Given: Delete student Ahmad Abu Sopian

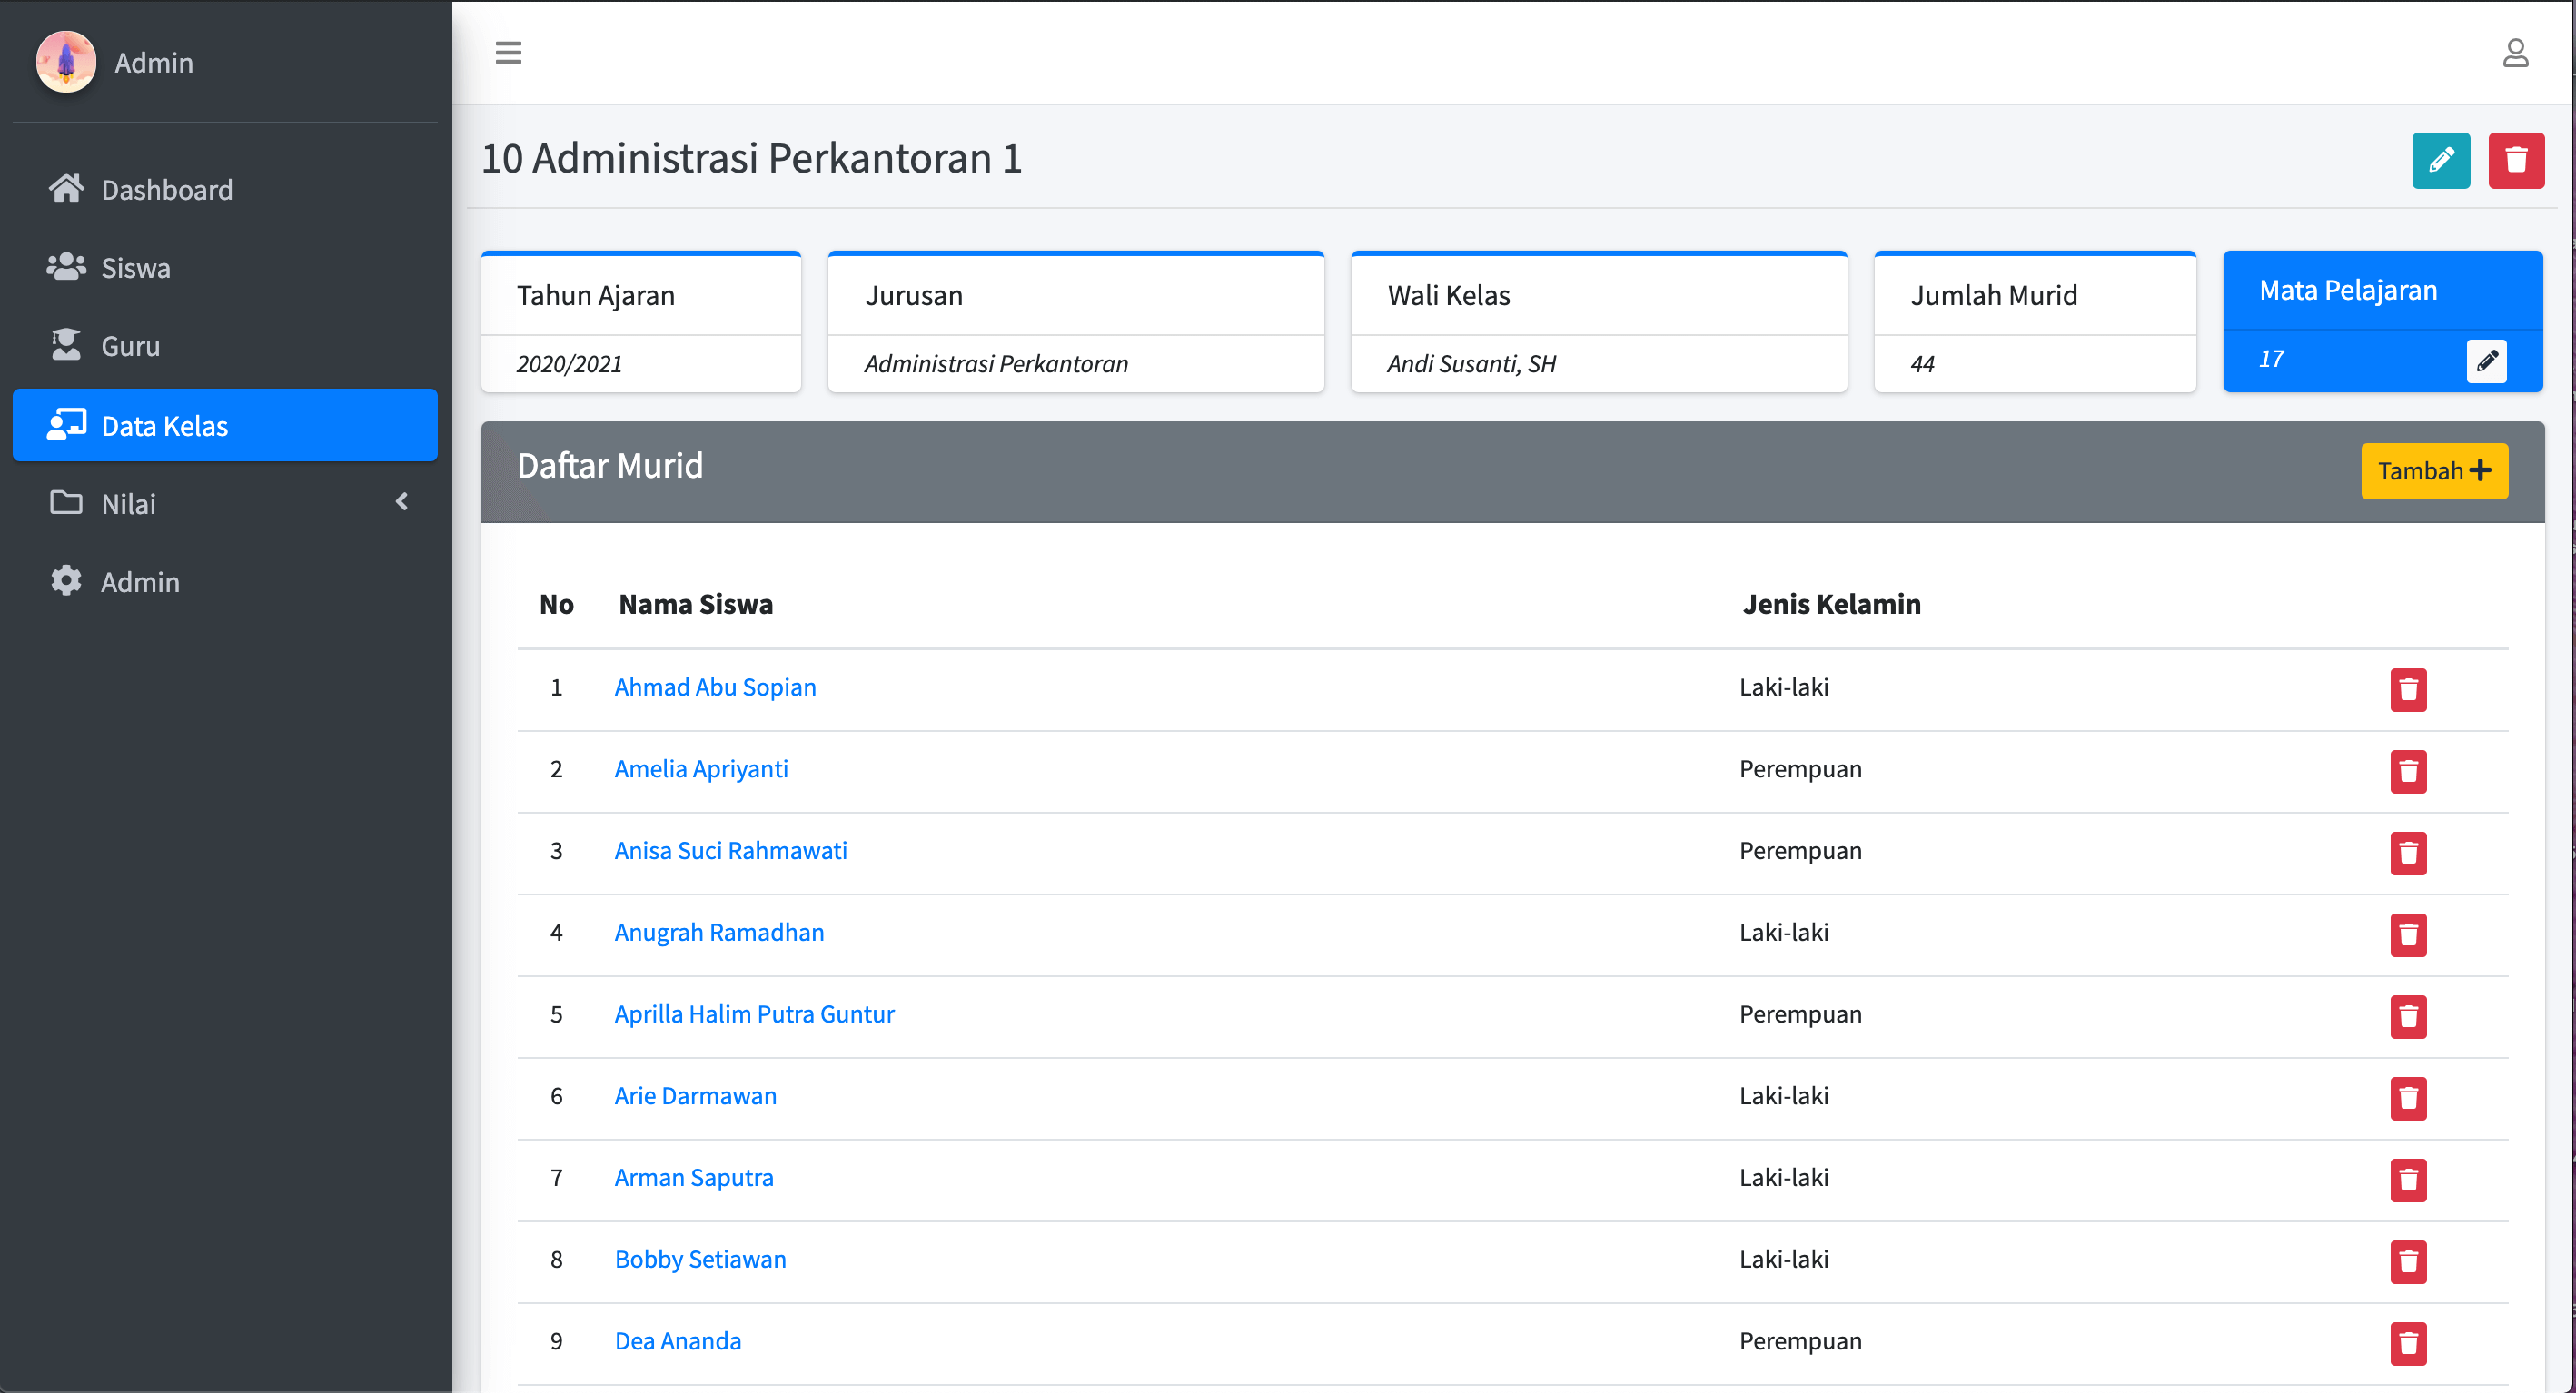Looking at the screenshot, I should click(2408, 689).
